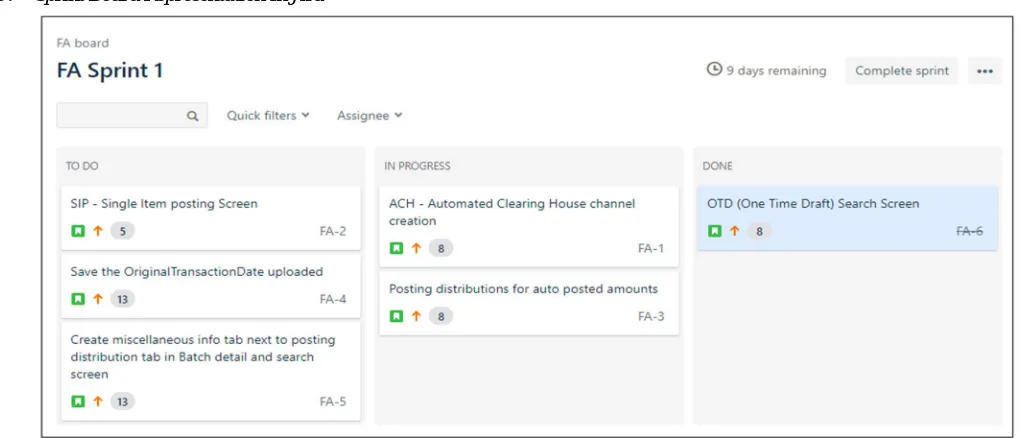The height and width of the screenshot is (438, 1020).
Task: Click the story type icon on FA-5 card
Action: coord(78,402)
